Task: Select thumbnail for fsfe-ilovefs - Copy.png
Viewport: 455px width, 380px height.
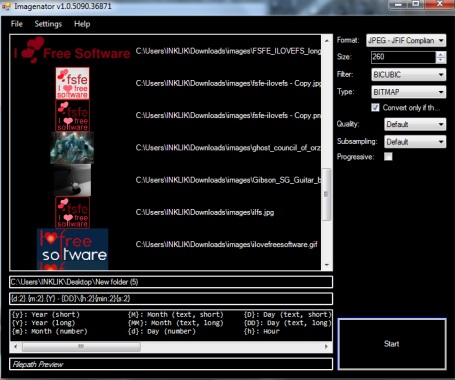Action: point(72,116)
